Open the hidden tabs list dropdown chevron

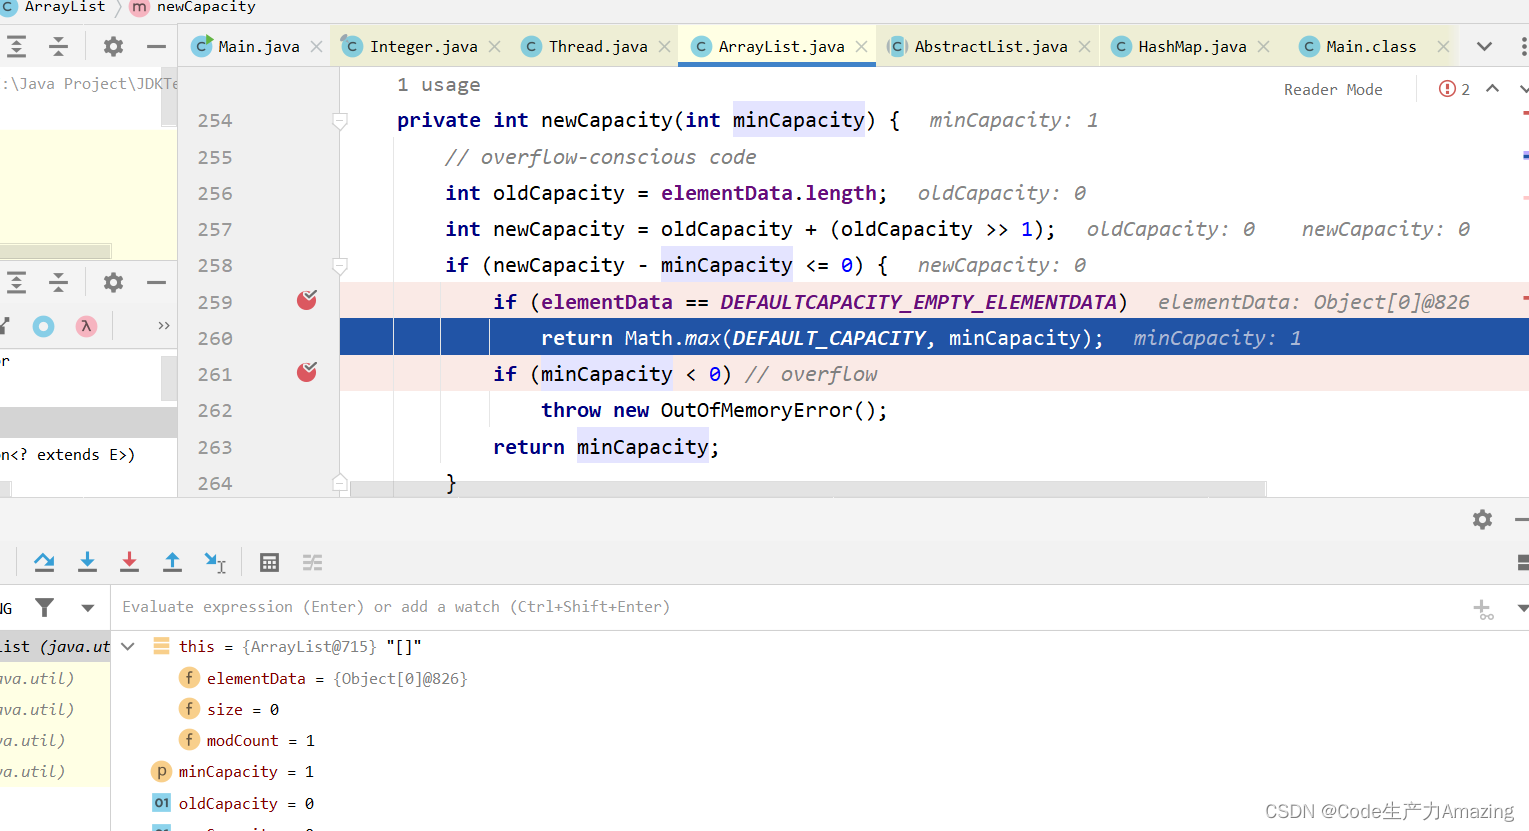[1484, 47]
